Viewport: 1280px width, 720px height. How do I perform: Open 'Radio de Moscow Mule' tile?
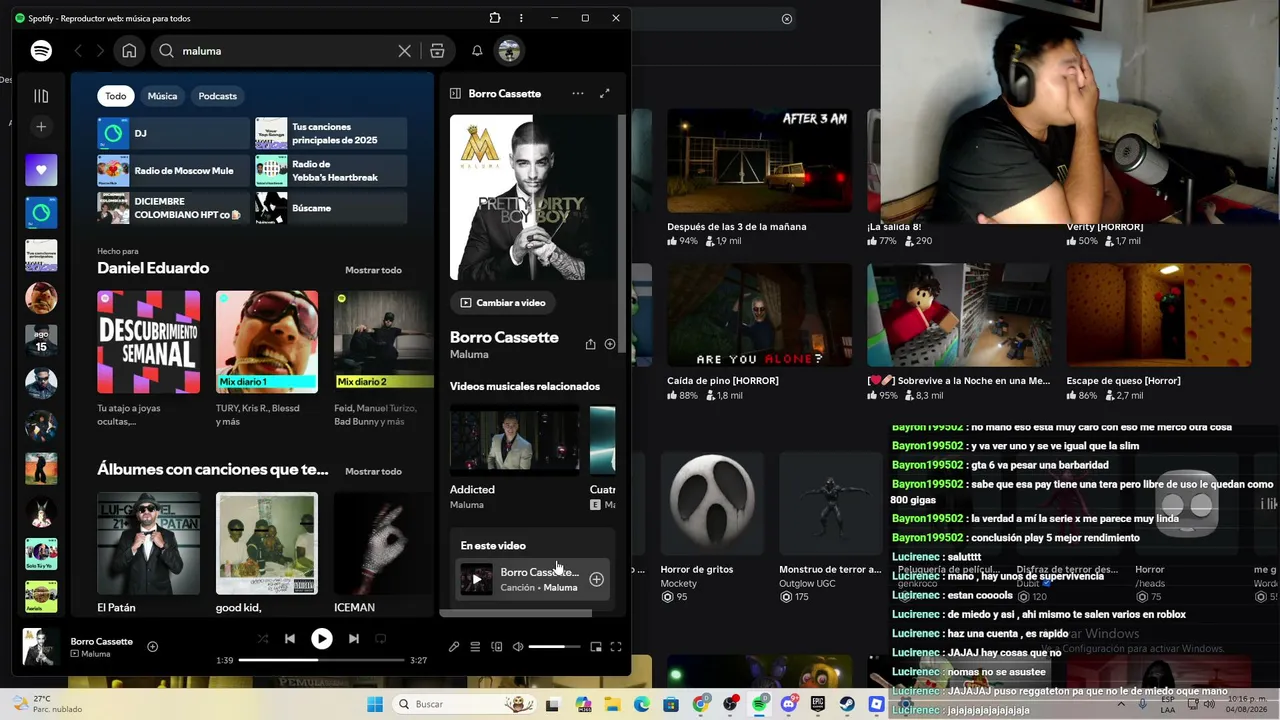pyautogui.click(x=173, y=171)
